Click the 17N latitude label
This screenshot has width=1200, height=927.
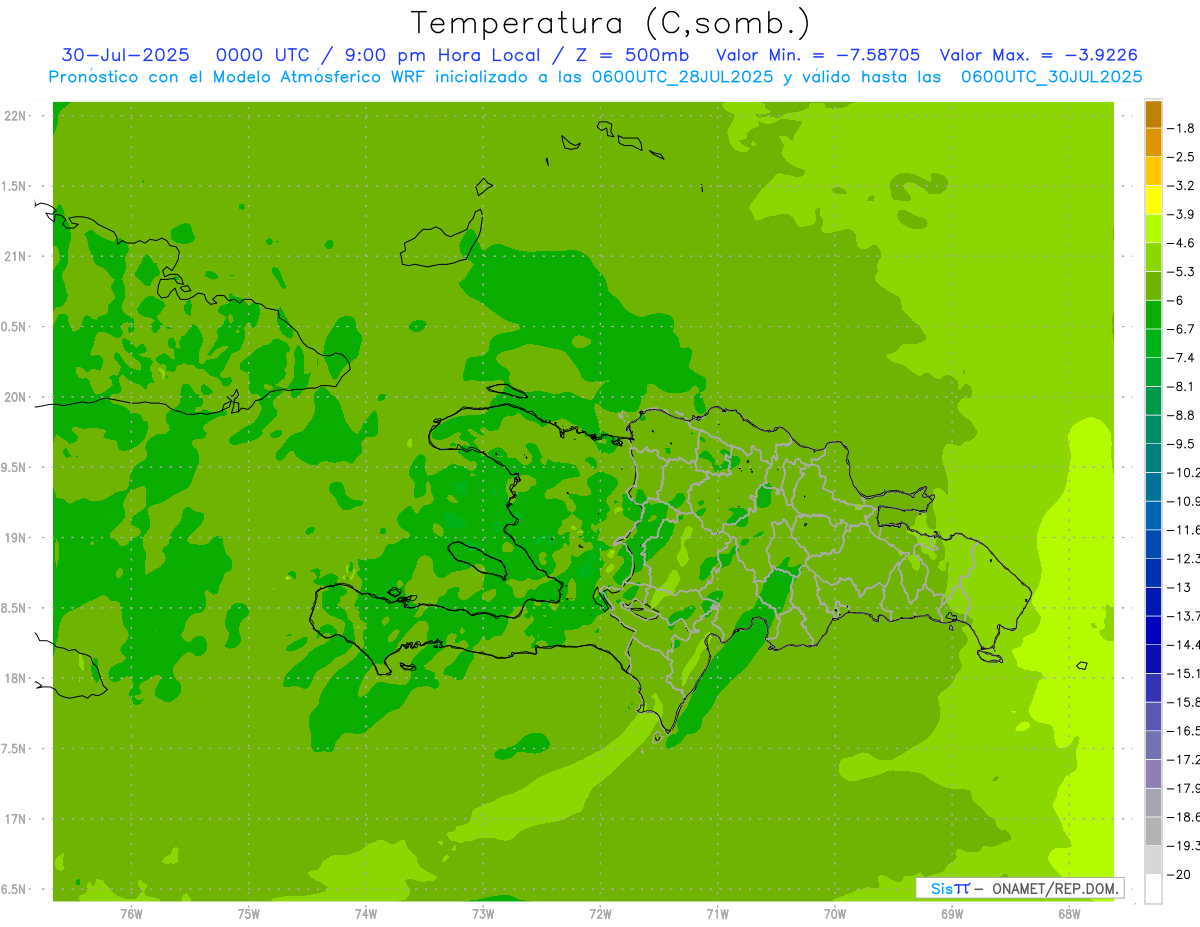pos(16,820)
